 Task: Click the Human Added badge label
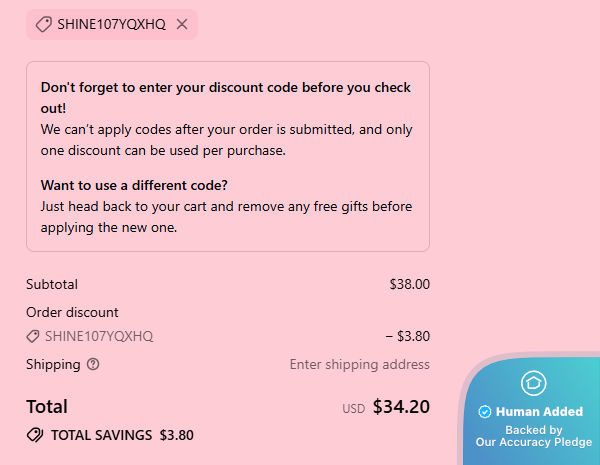pyautogui.click(x=540, y=411)
